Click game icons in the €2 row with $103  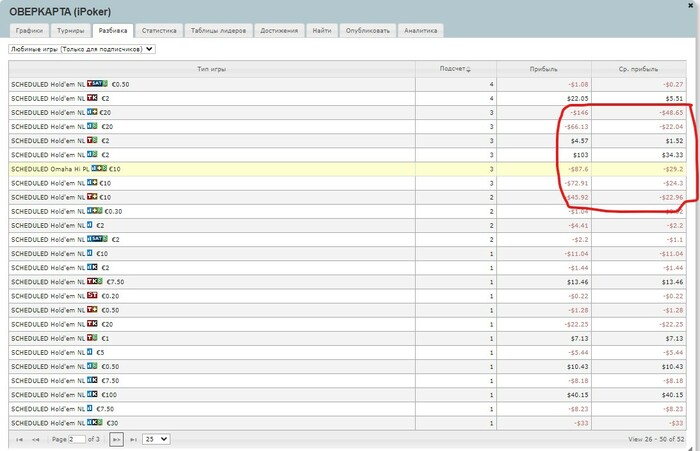pos(92,155)
